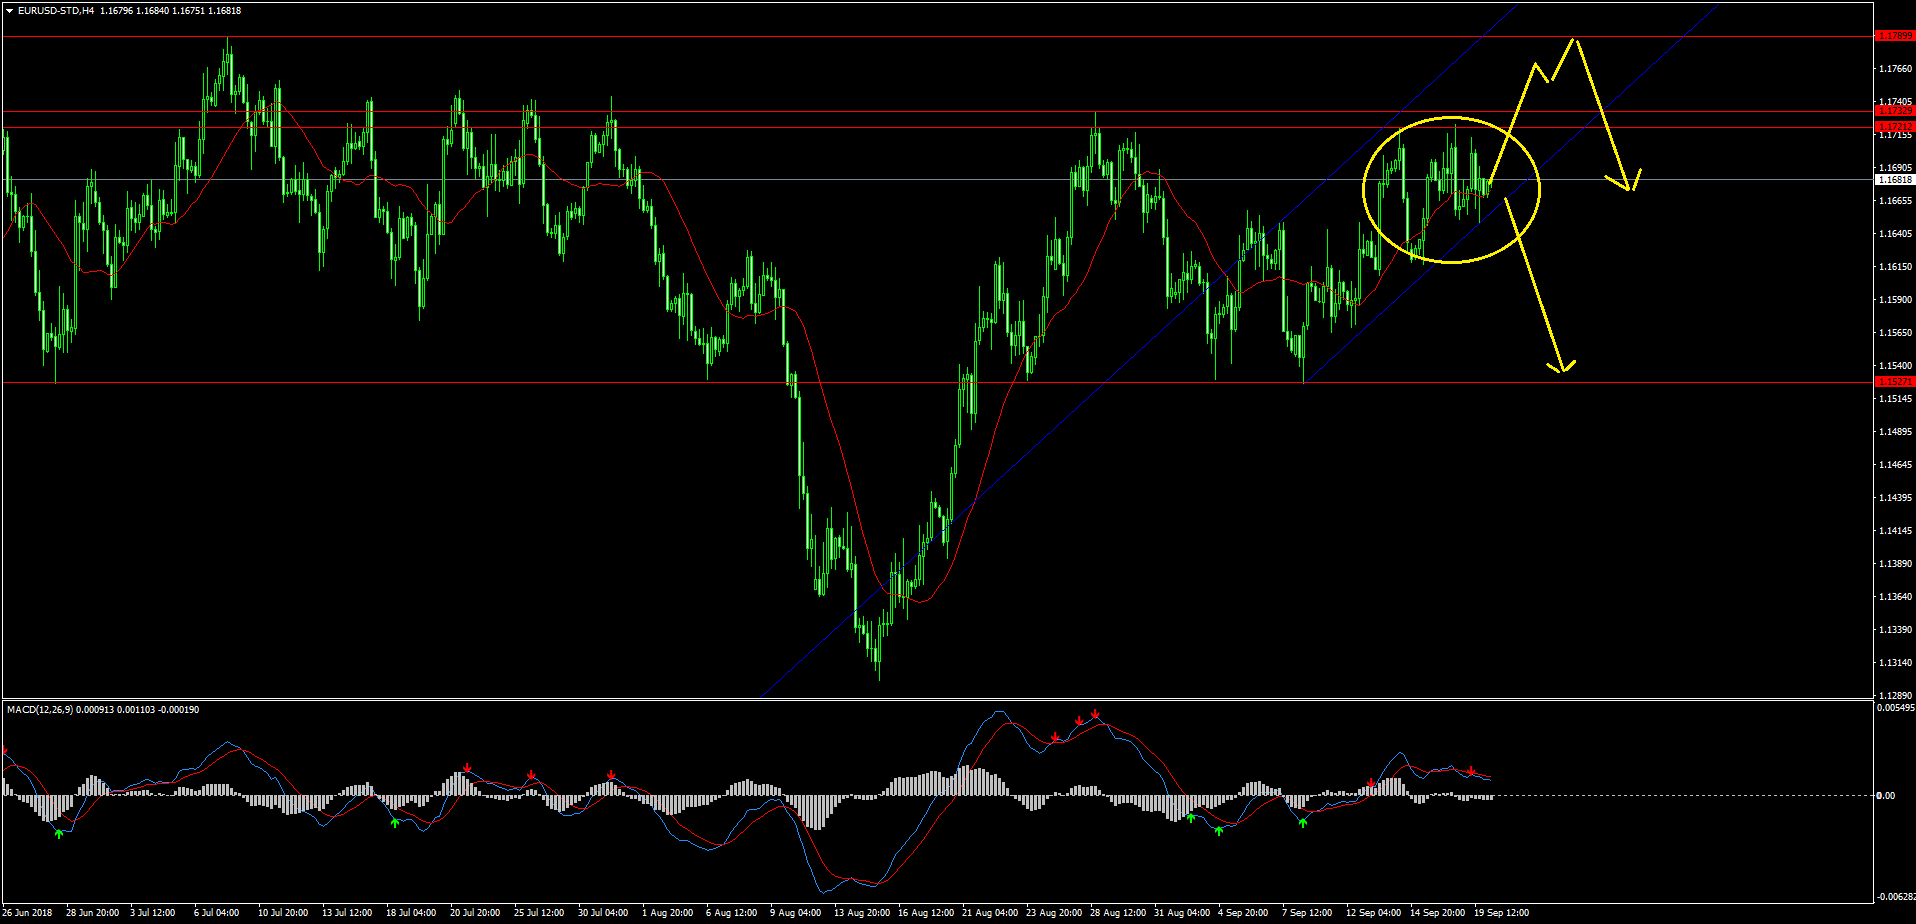Screen dimensions: 1916x924
Task: Click MACD scale value 0.005495
Action: tap(1896, 708)
